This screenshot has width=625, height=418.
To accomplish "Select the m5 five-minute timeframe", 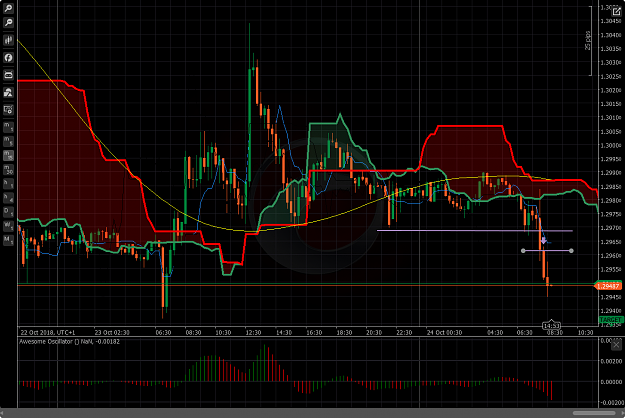I will pyautogui.click(x=8, y=141).
